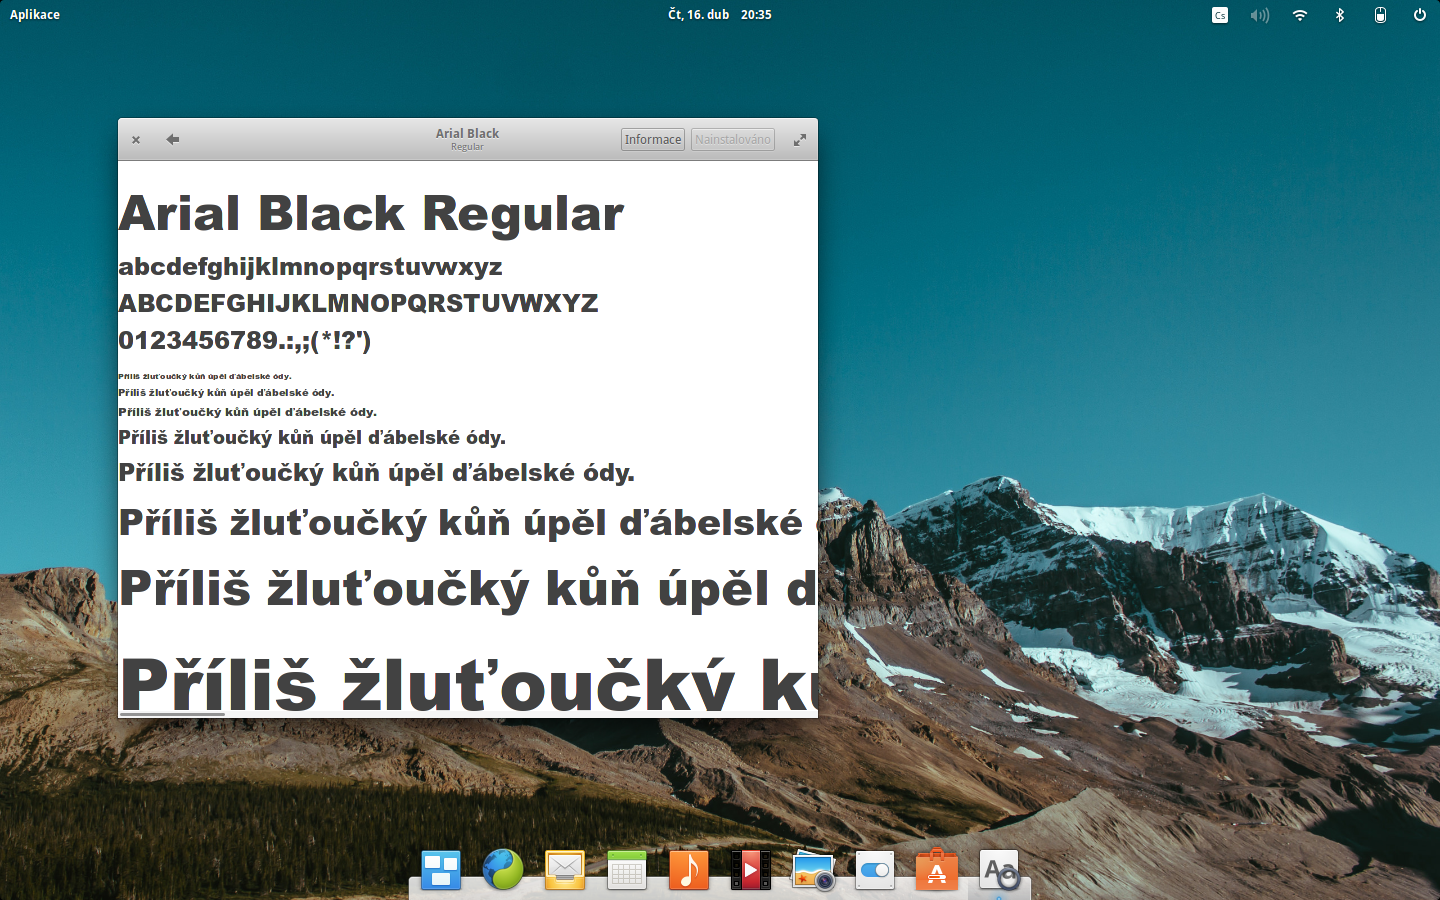
Task: Start the Music player
Action: click(687, 870)
